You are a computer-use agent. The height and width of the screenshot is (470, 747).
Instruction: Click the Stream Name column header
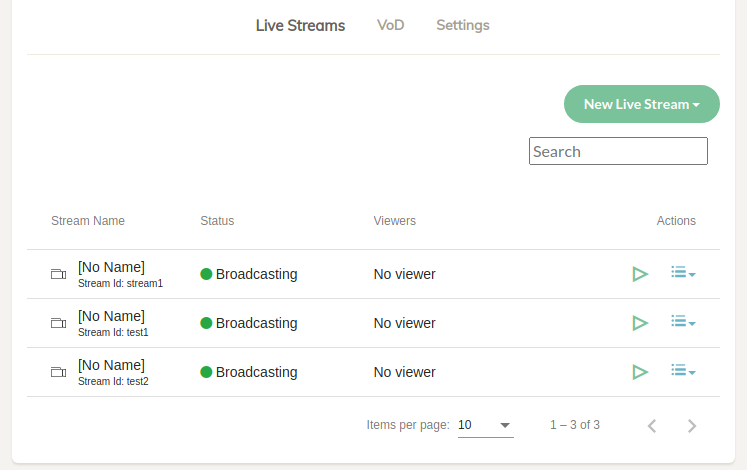(88, 221)
